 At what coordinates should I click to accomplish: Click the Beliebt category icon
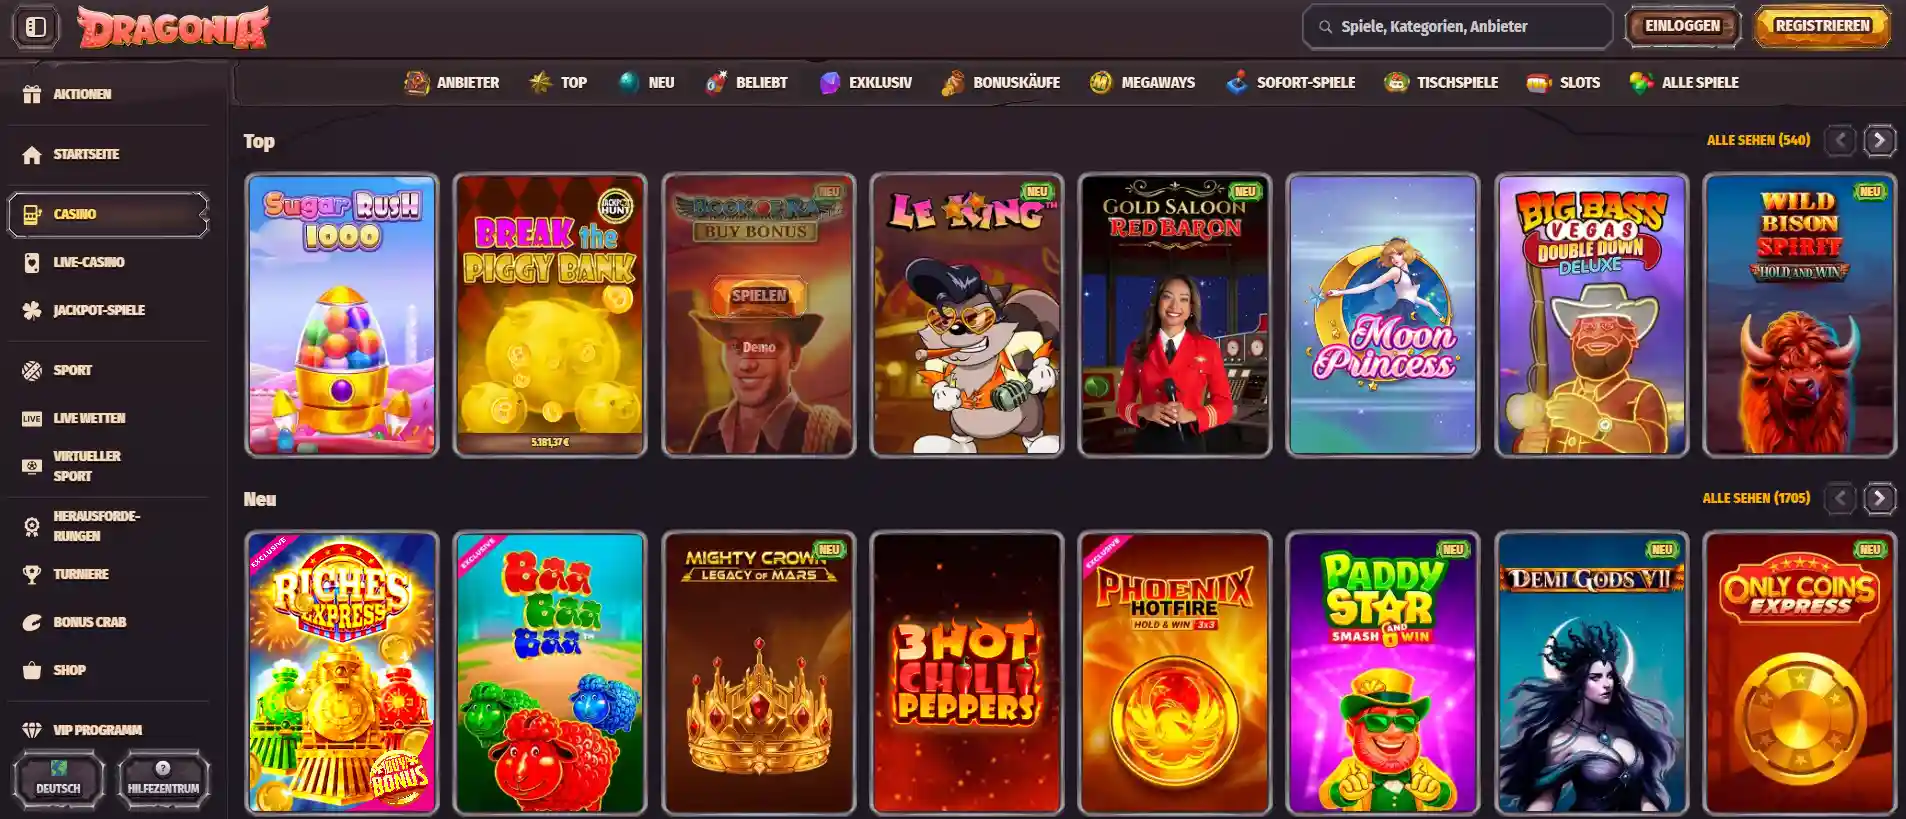point(716,82)
